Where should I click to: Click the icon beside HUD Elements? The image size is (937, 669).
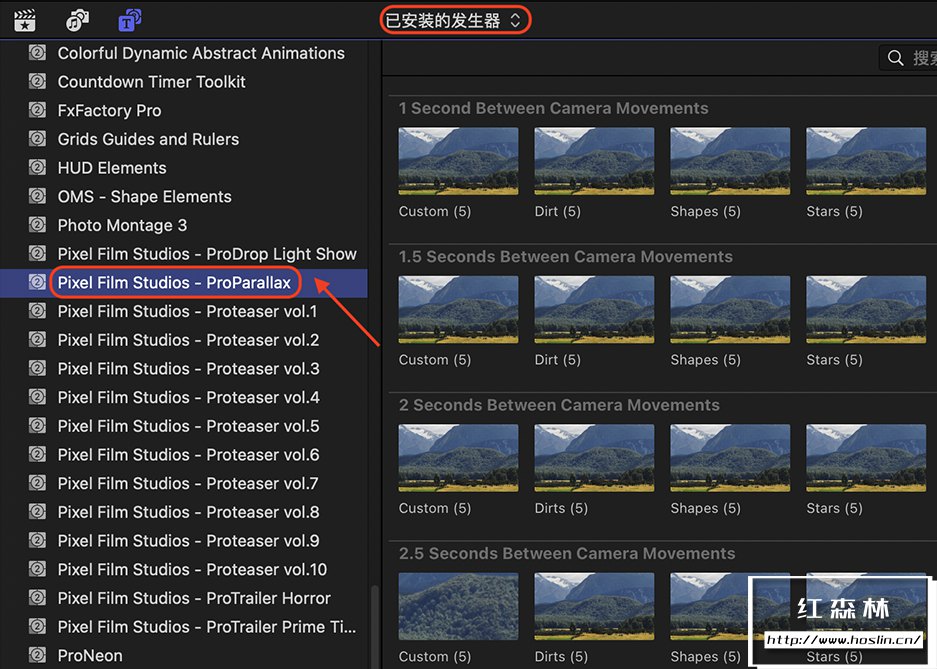(37, 167)
